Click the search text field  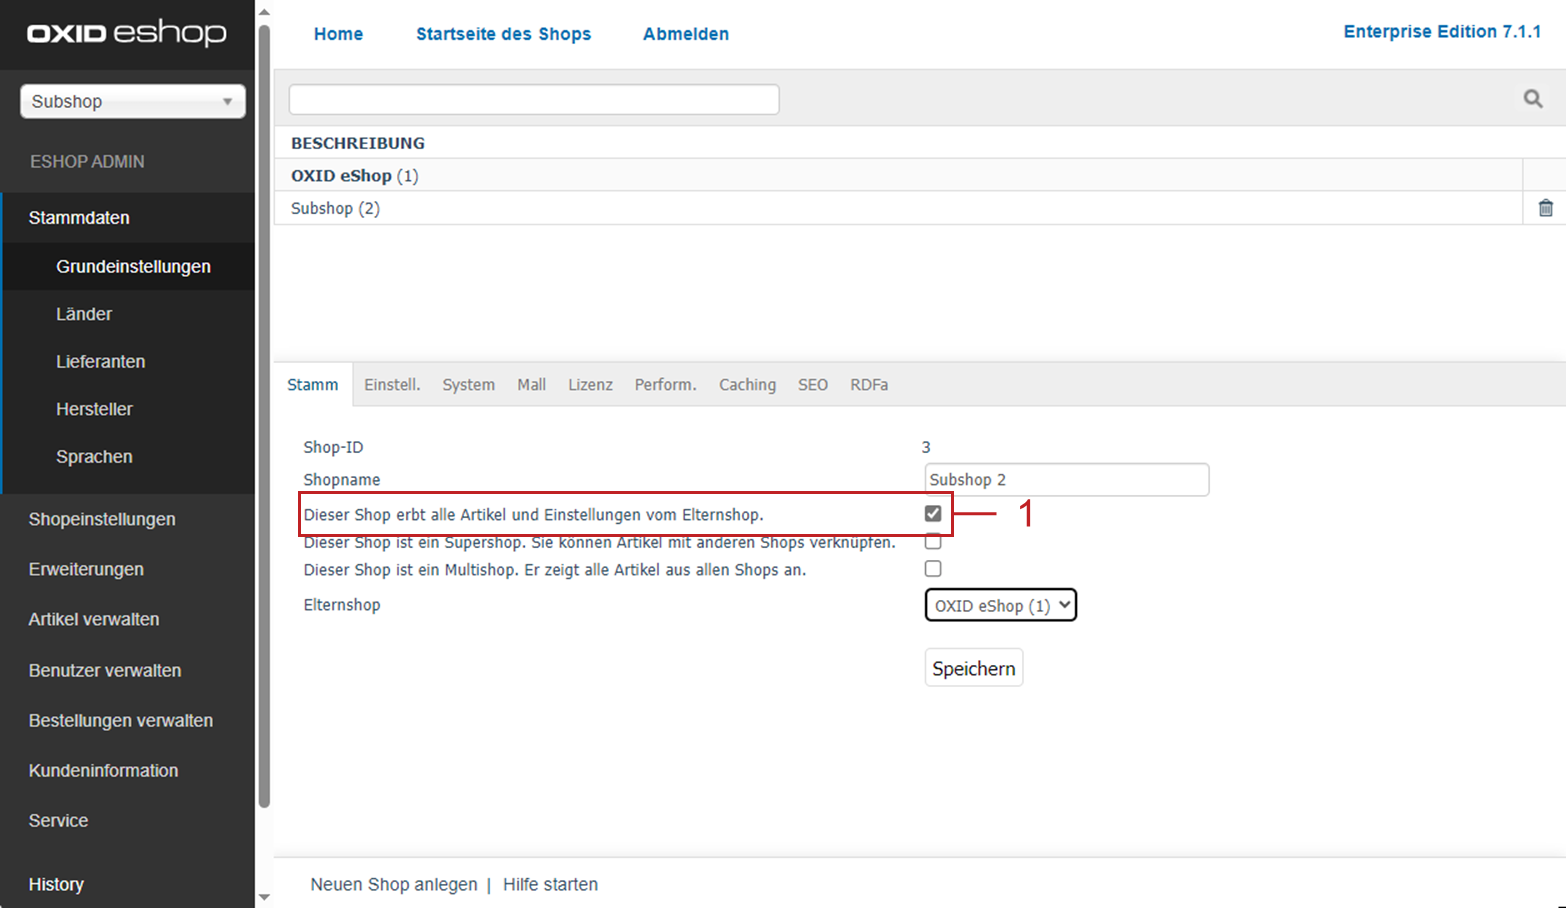[534, 100]
